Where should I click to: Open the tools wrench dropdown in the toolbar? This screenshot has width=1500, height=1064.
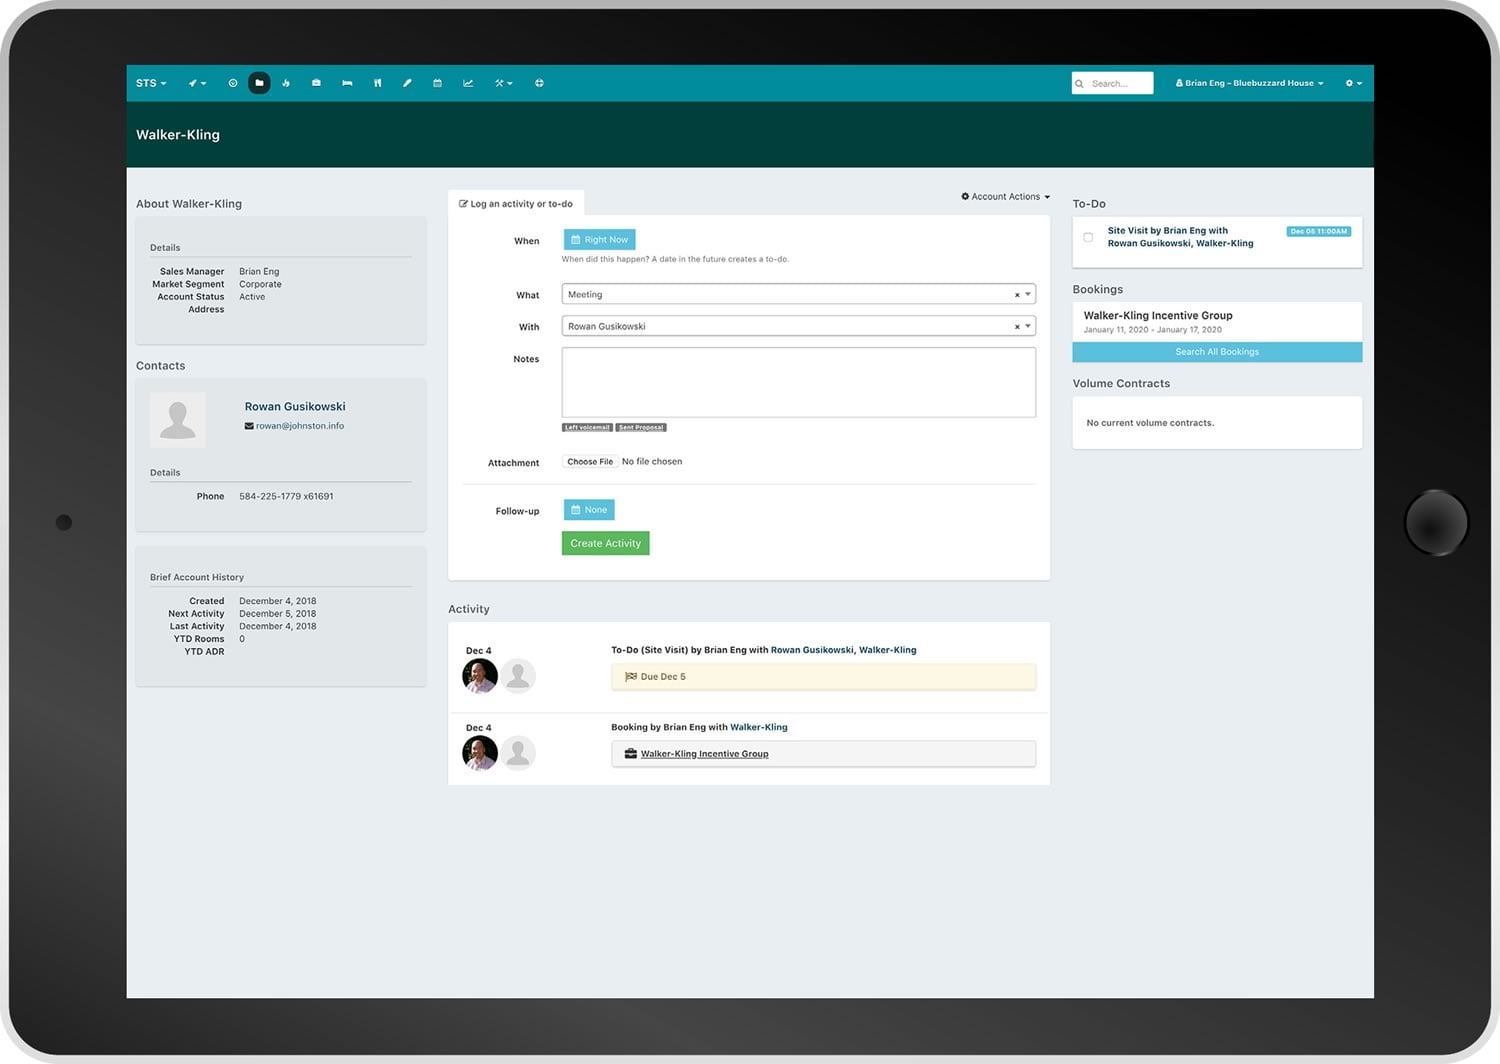click(x=503, y=83)
